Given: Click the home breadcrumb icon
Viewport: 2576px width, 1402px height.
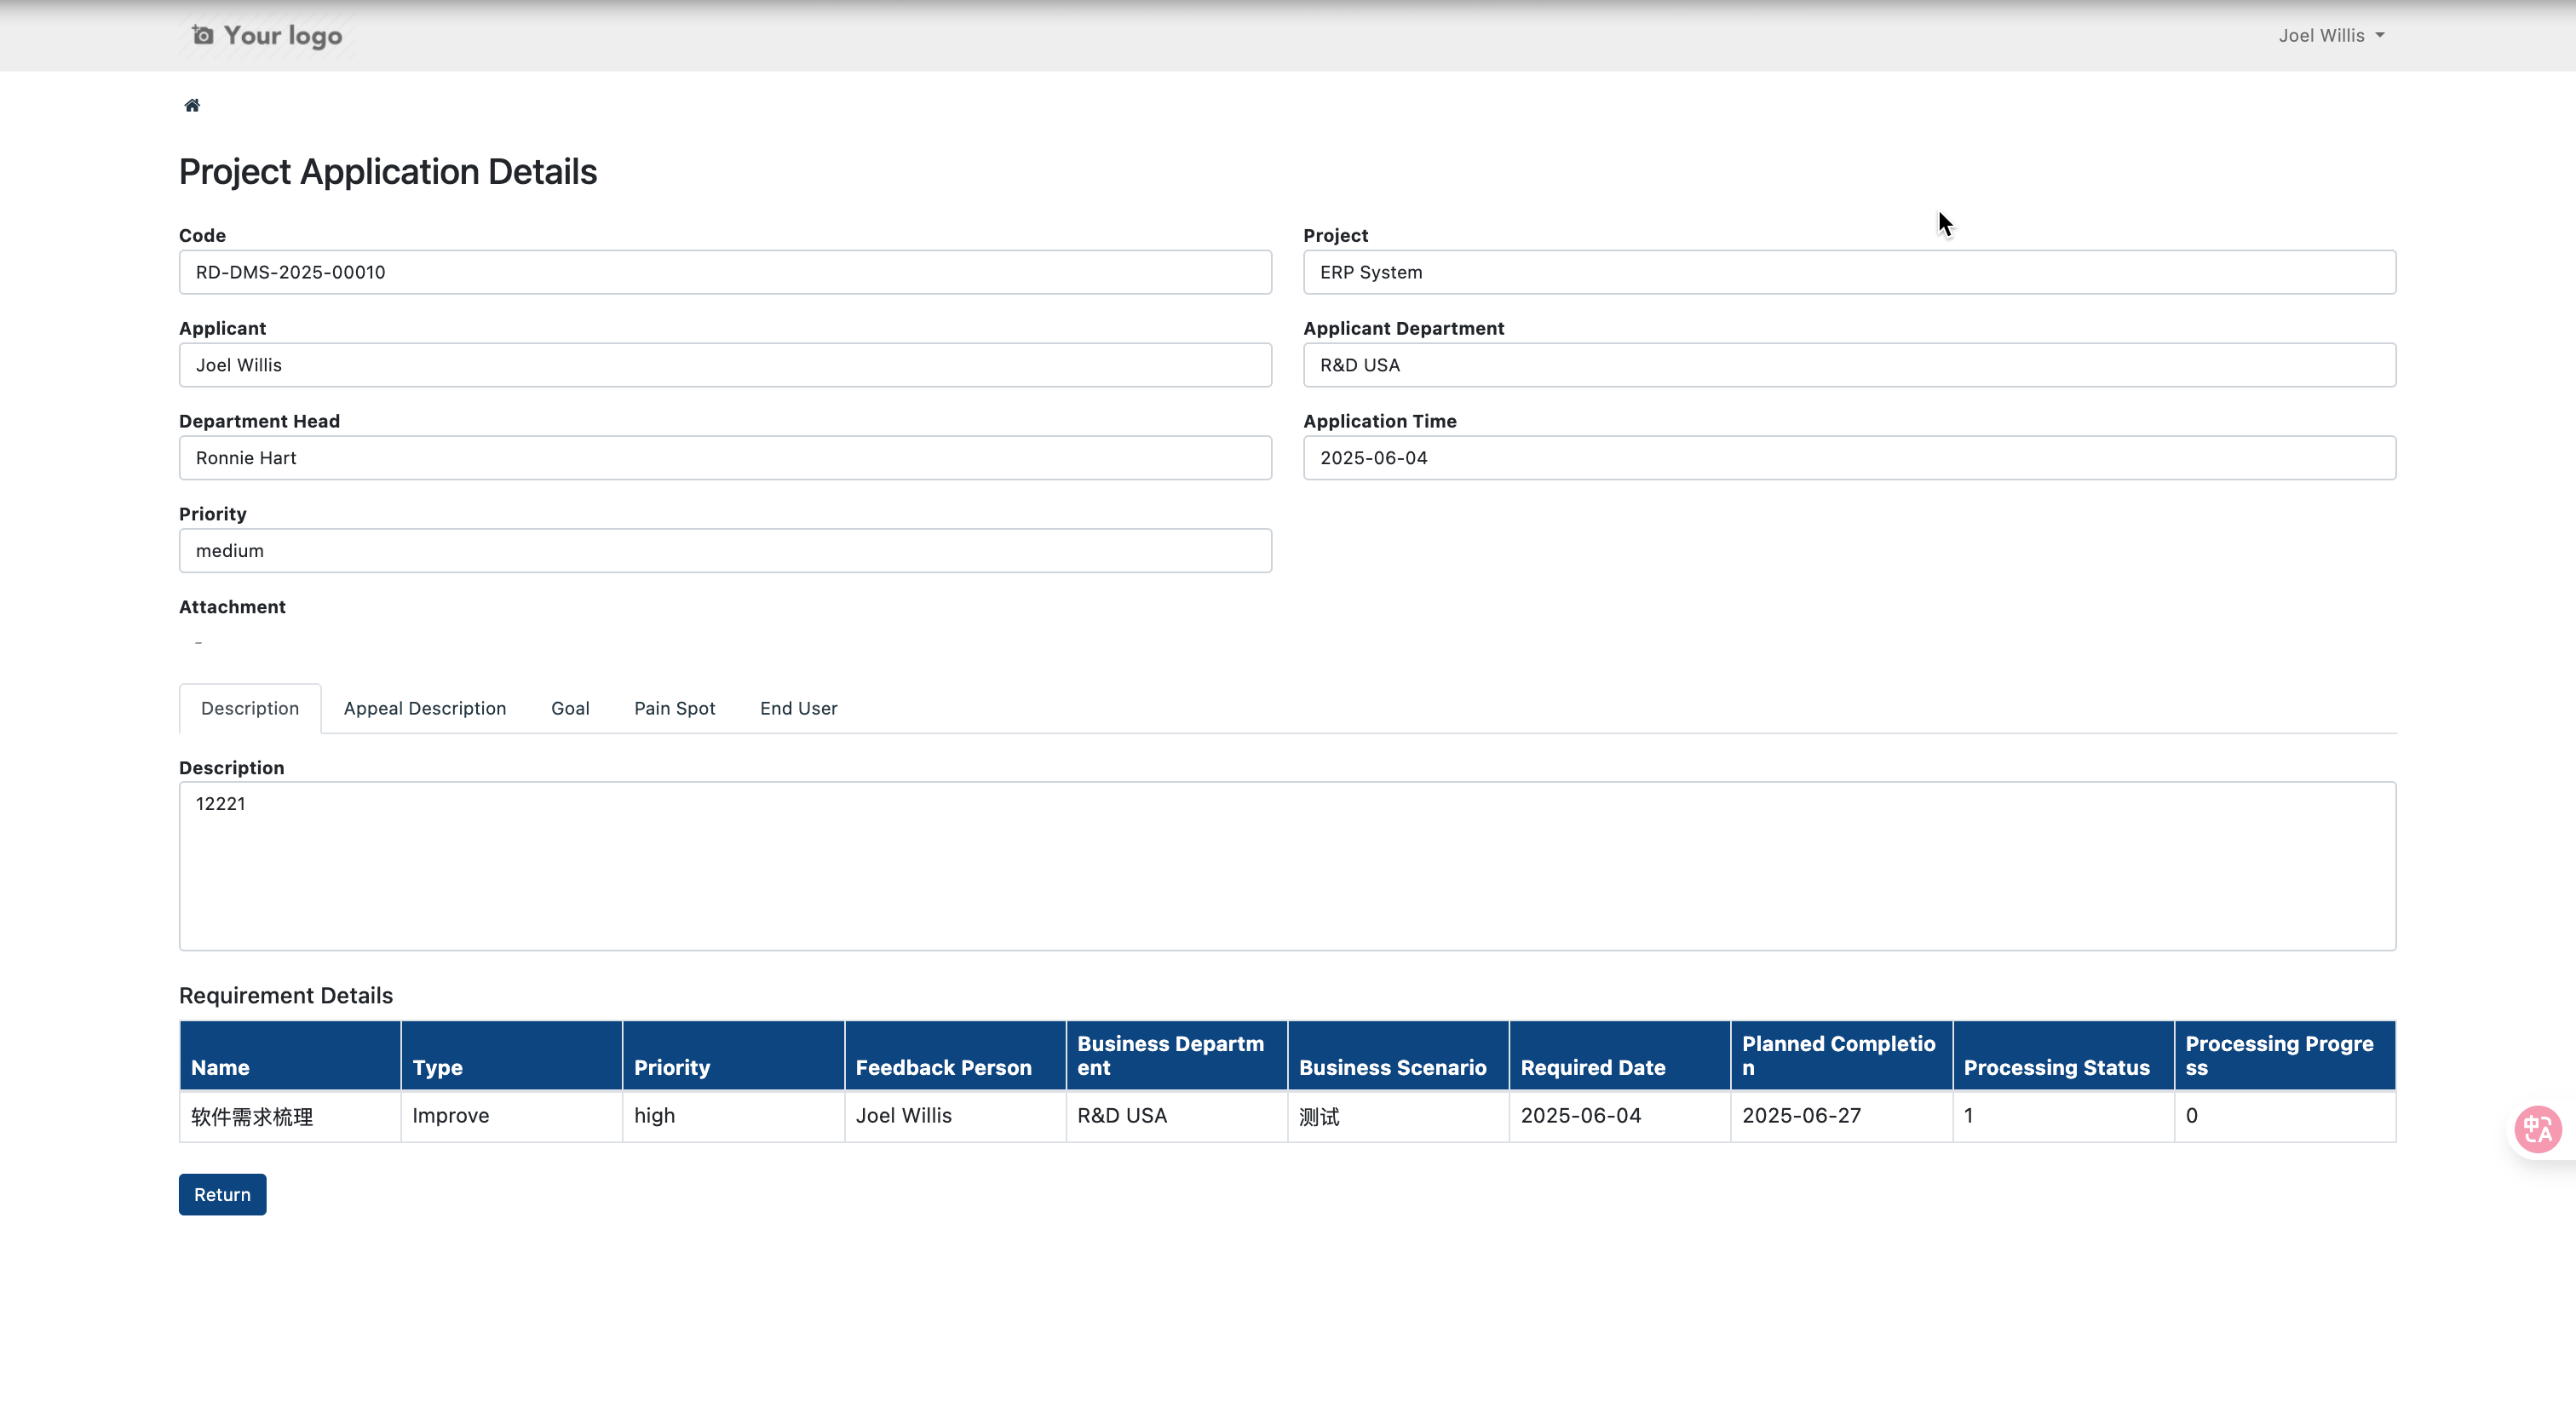Looking at the screenshot, I should click(x=192, y=106).
